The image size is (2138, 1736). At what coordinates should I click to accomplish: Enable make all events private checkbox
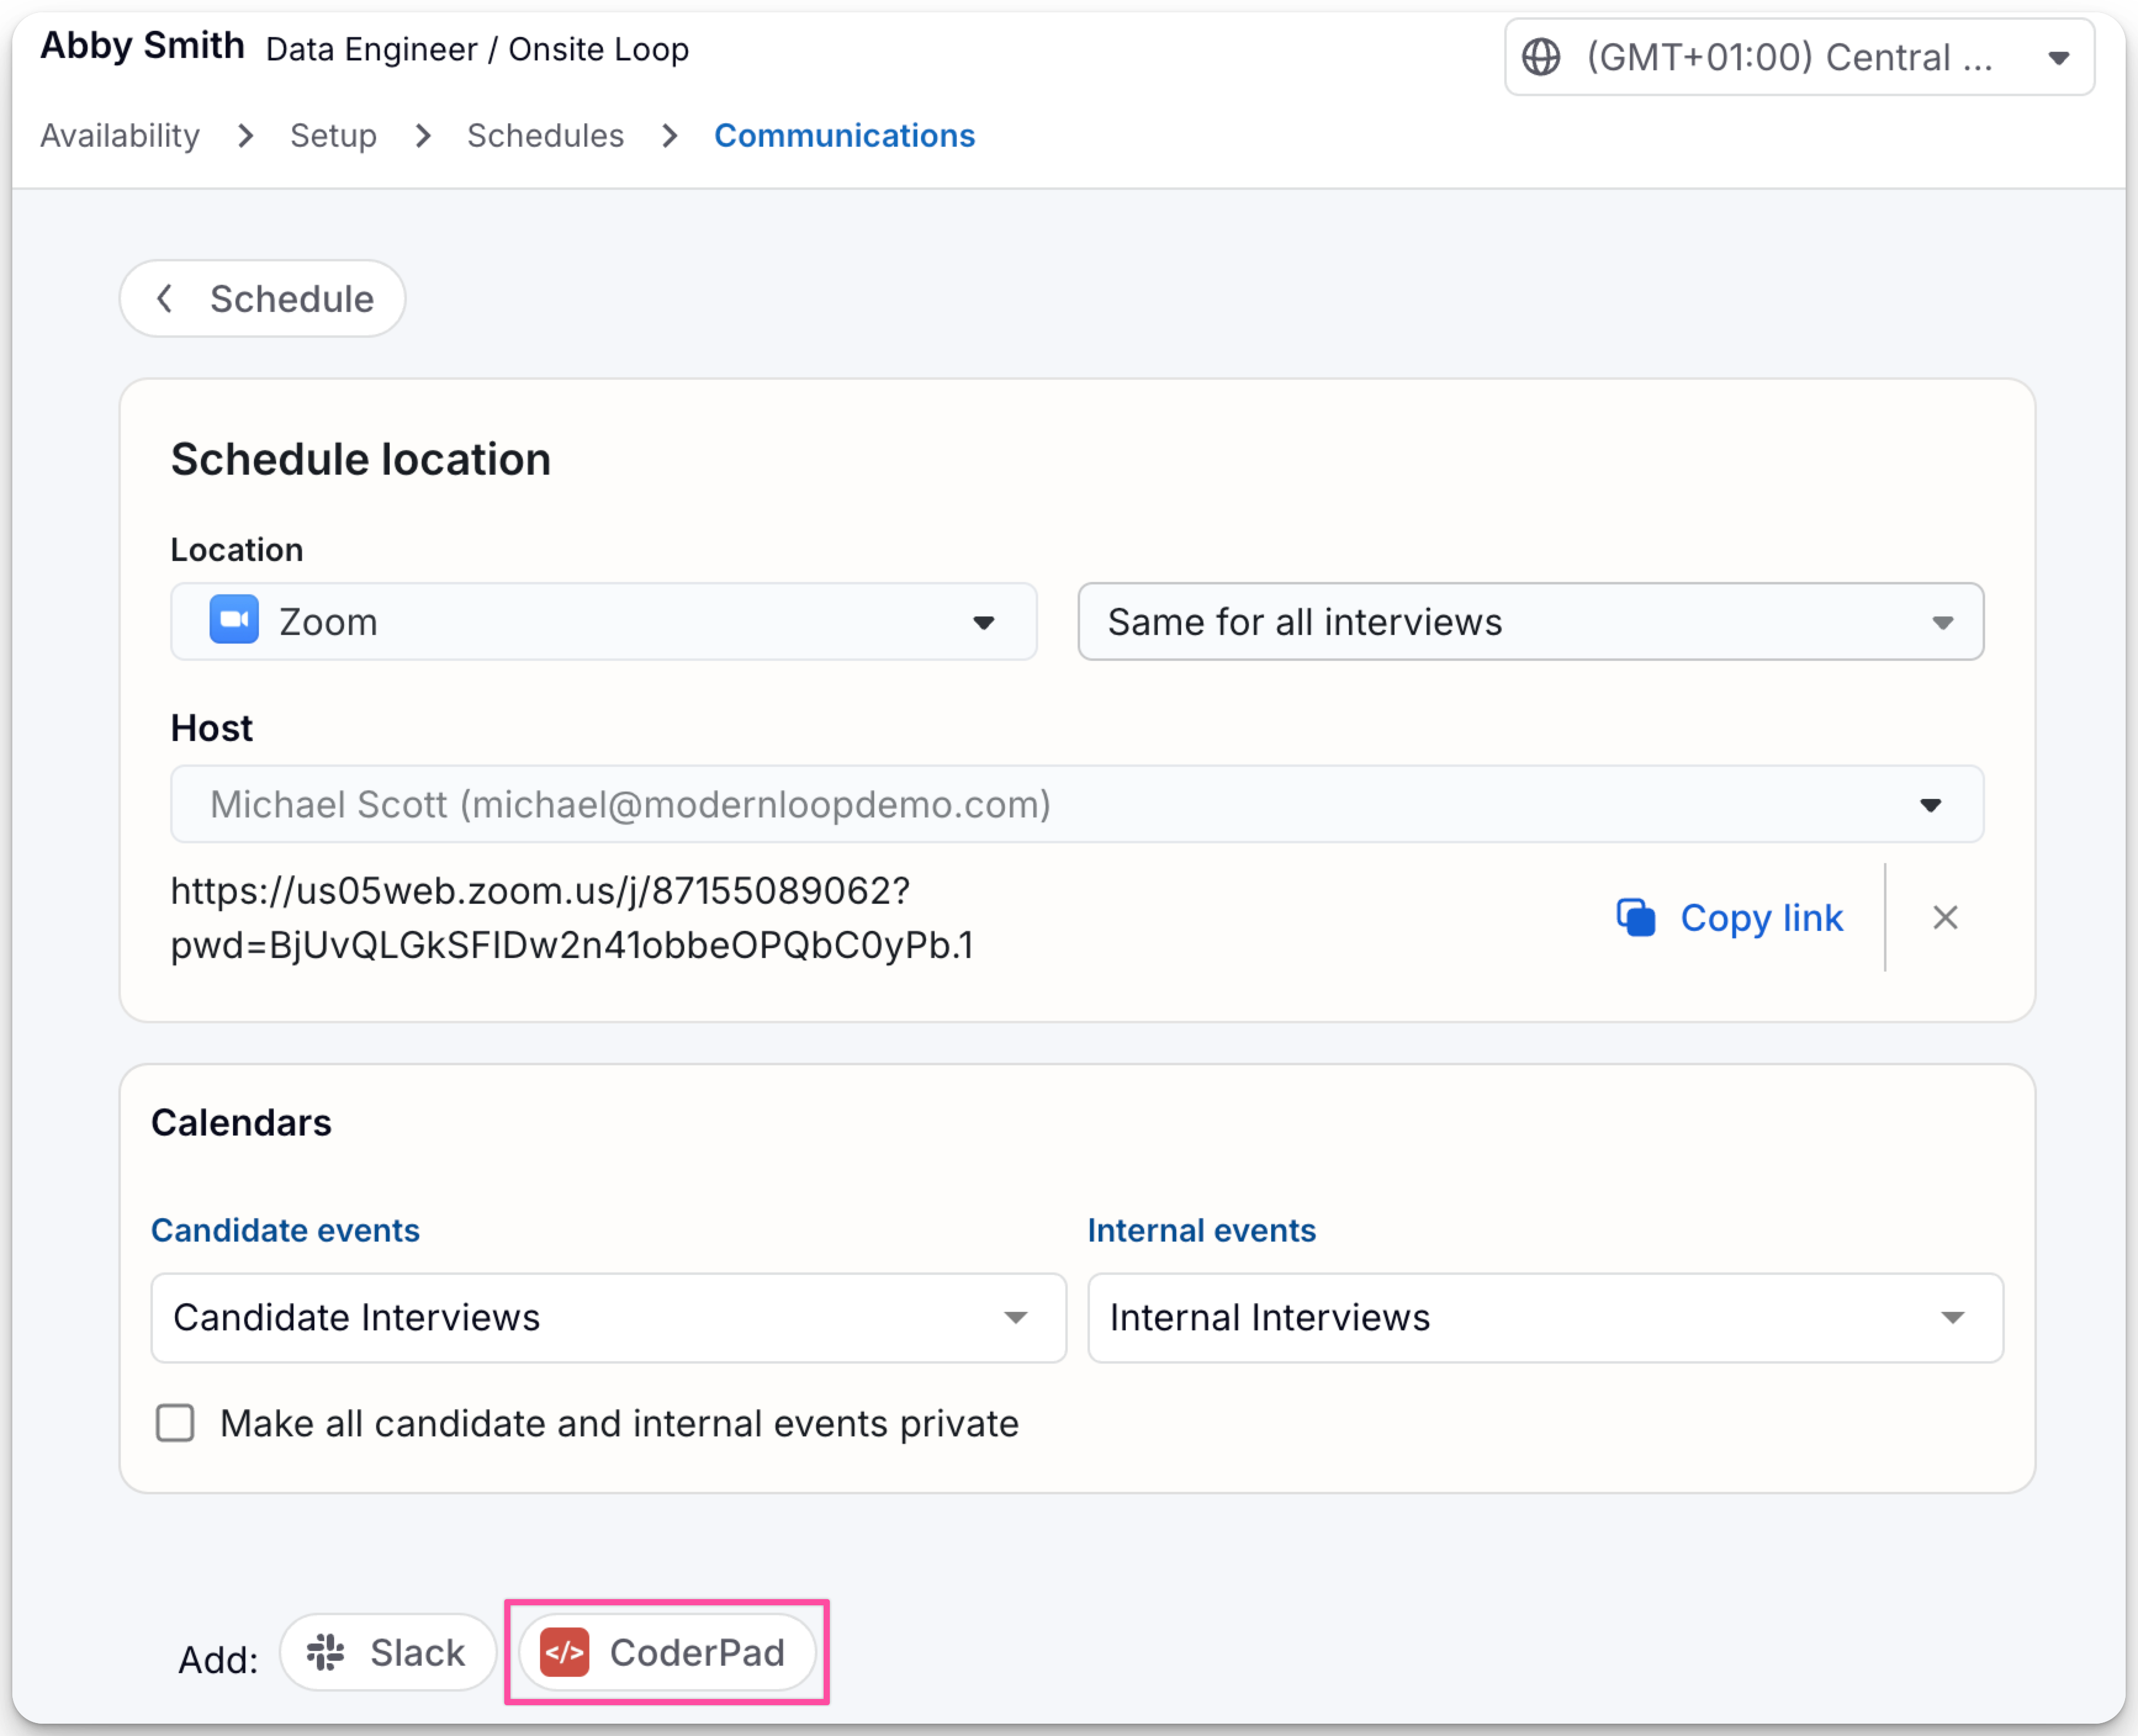click(175, 1423)
